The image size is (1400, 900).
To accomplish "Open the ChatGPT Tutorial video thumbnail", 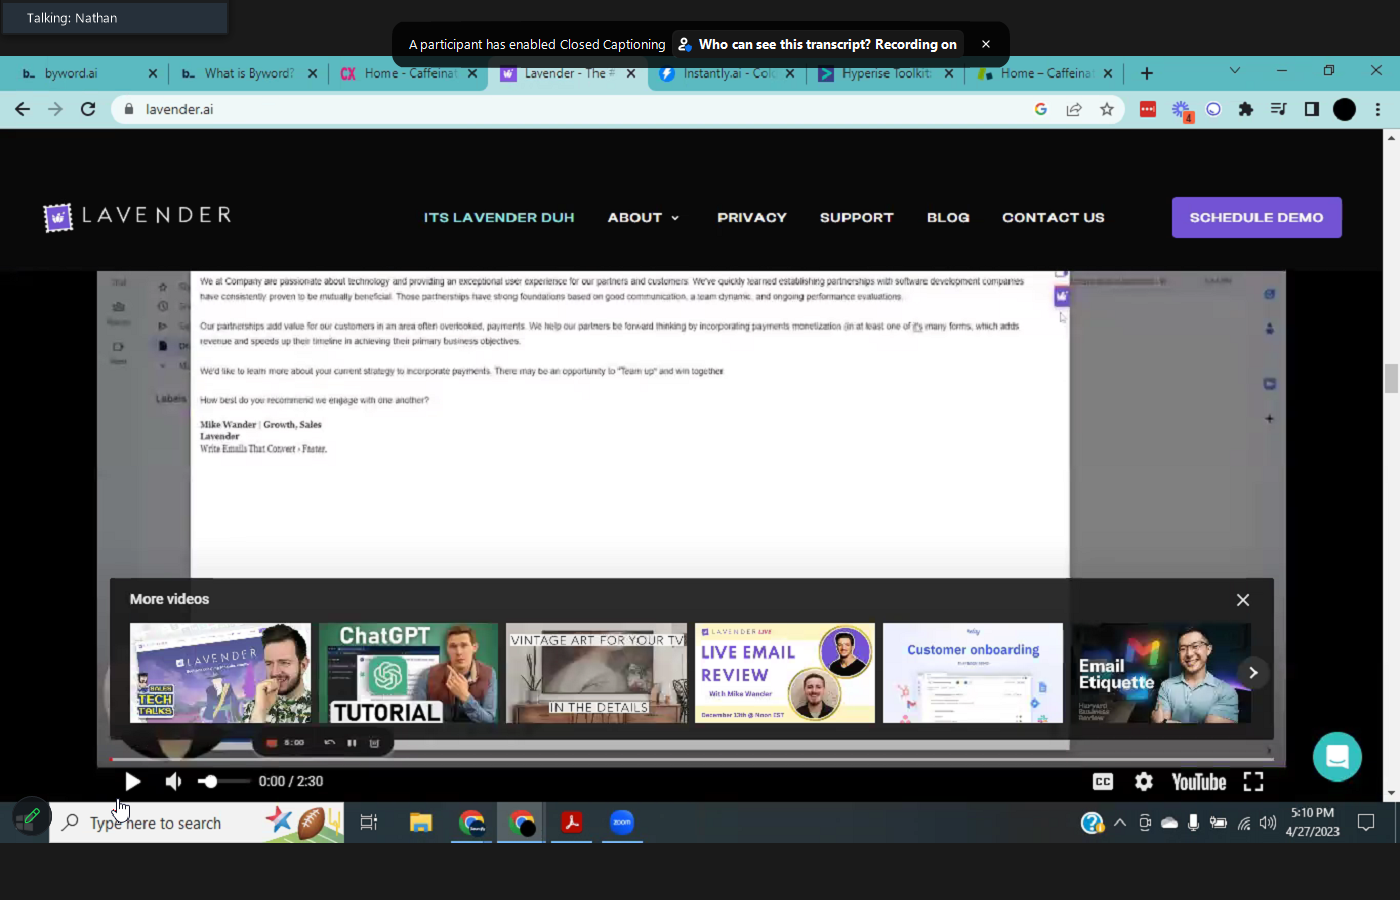I will point(408,672).
